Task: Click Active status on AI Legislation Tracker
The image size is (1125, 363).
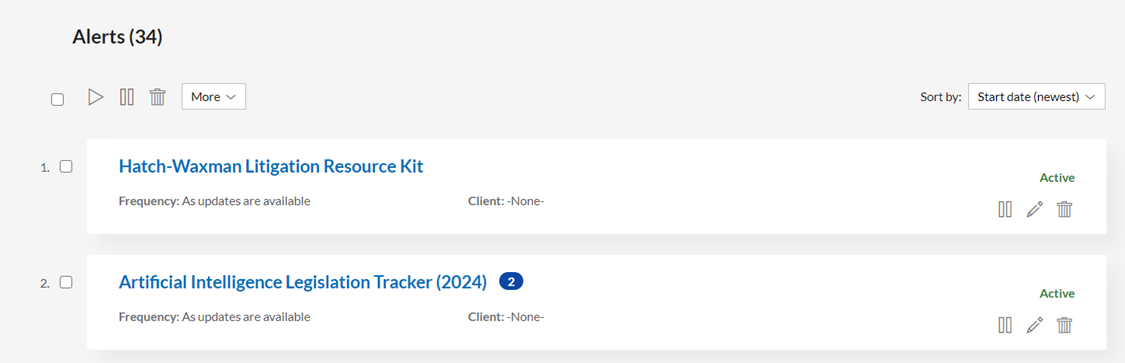Action: [1057, 293]
